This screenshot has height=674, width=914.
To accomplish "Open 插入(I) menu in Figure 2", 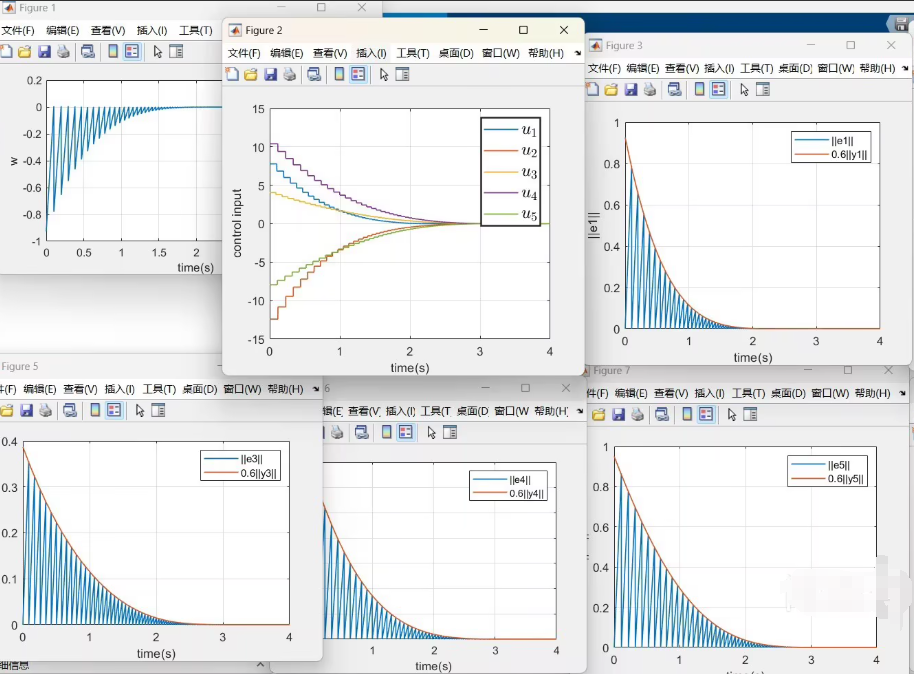I will (371, 53).
